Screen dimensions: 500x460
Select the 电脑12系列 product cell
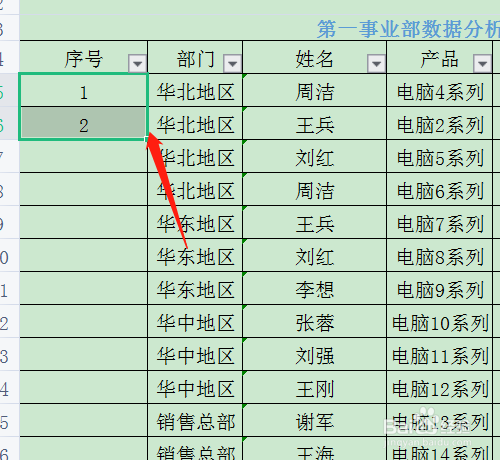pos(440,387)
